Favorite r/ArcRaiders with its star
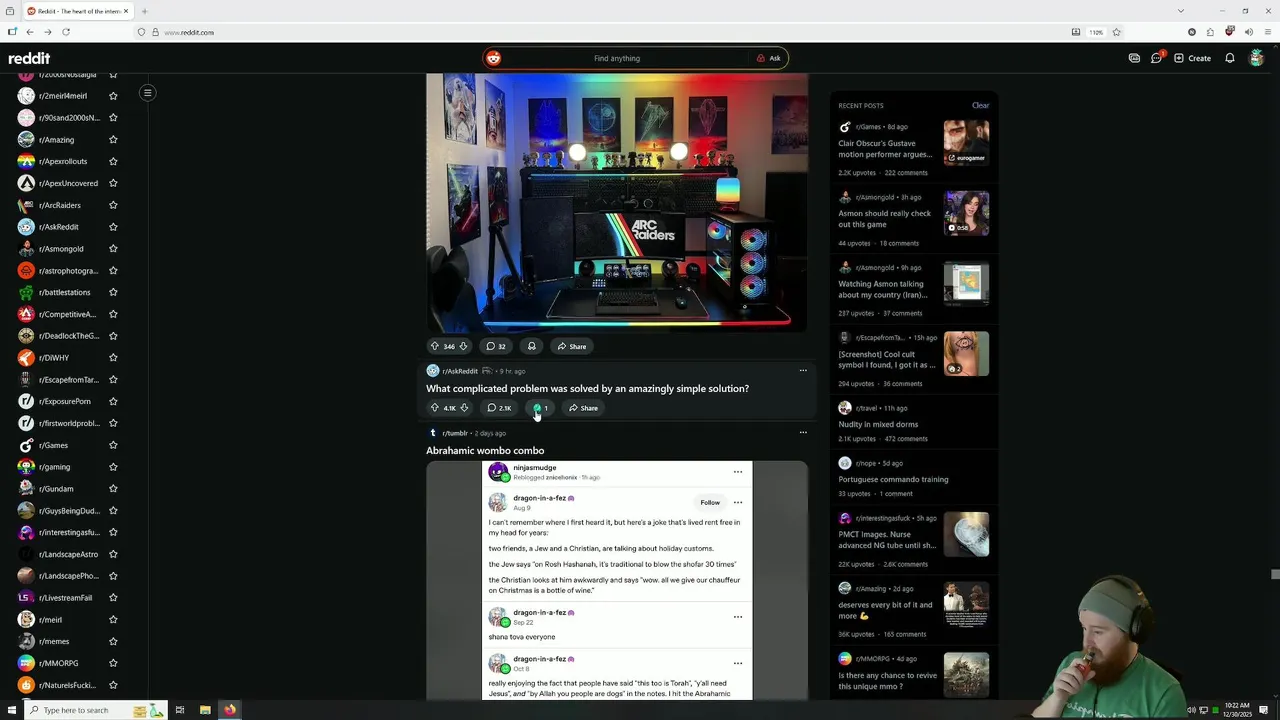Screen dimensions: 1280x720 [113, 205]
